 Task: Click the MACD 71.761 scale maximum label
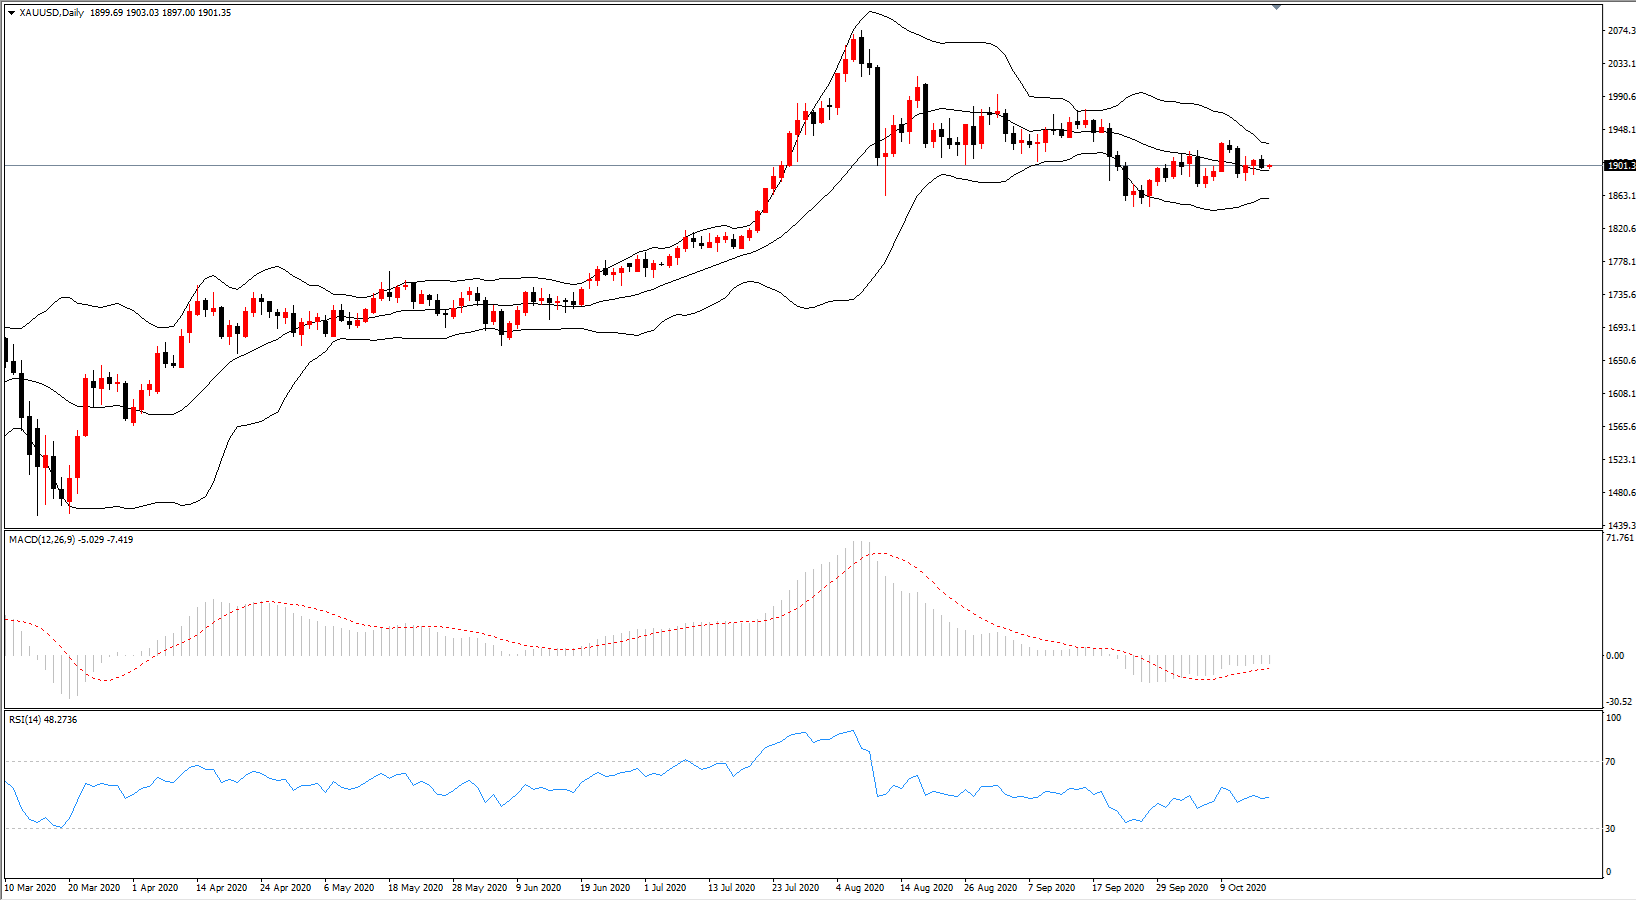(x=1620, y=538)
